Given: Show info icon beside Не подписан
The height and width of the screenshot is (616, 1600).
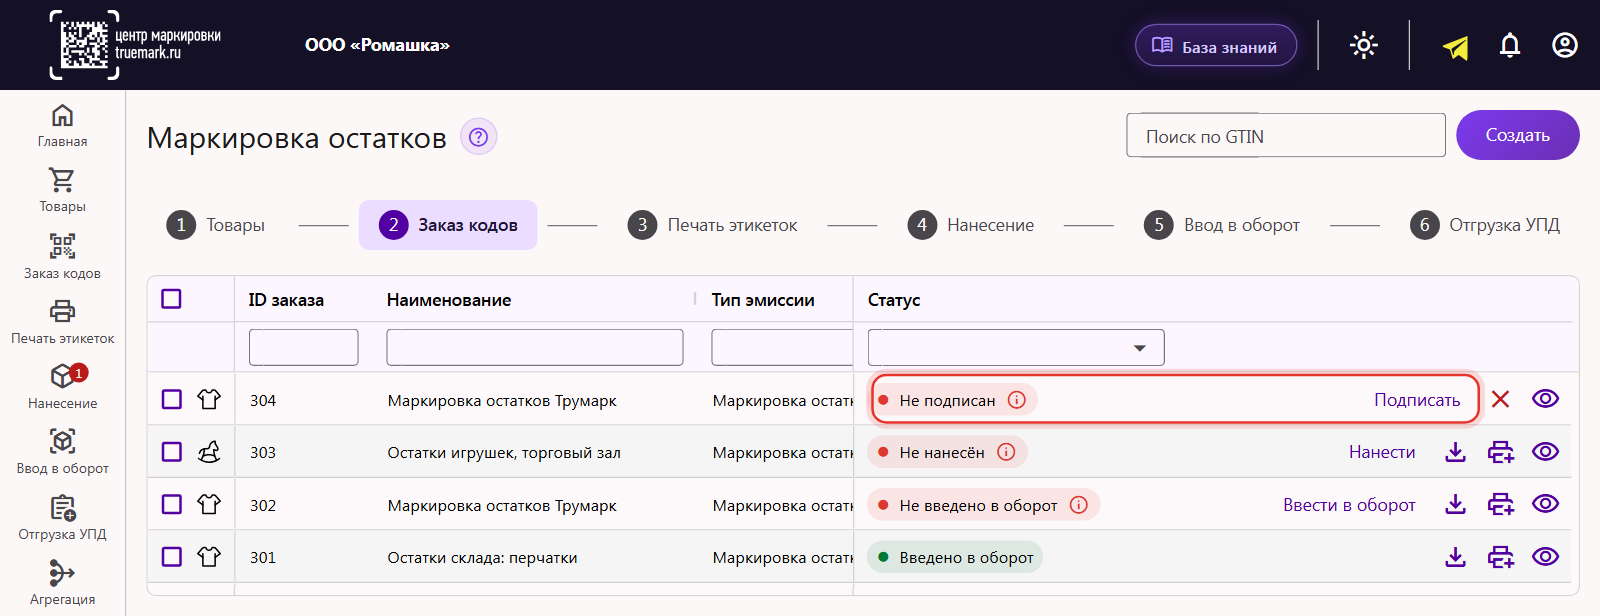Looking at the screenshot, I should point(1016,400).
